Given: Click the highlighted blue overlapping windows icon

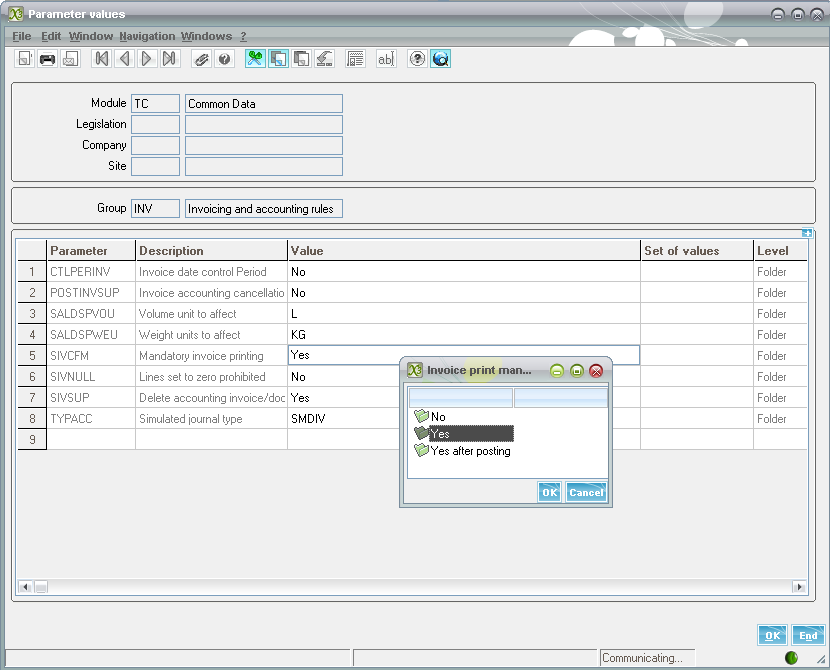Looking at the screenshot, I should 278,59.
